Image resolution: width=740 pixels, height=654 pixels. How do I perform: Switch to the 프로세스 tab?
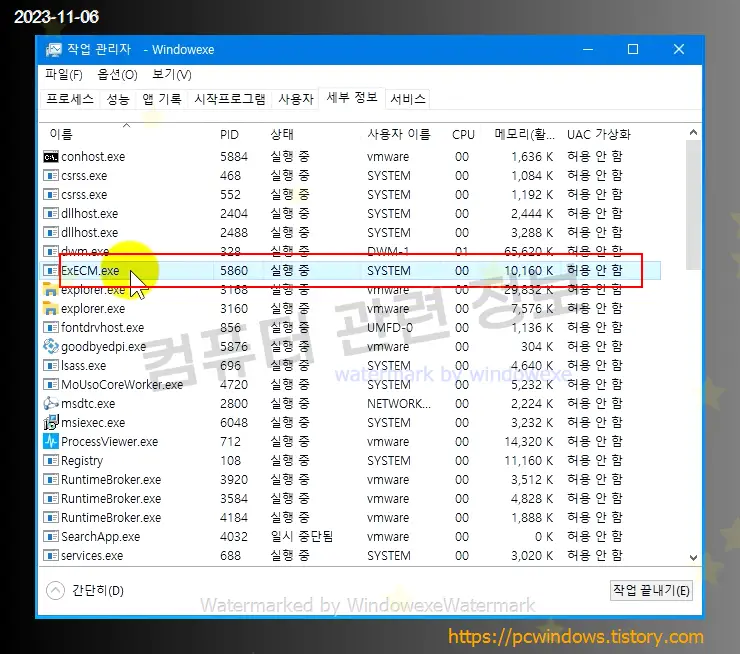(x=70, y=99)
